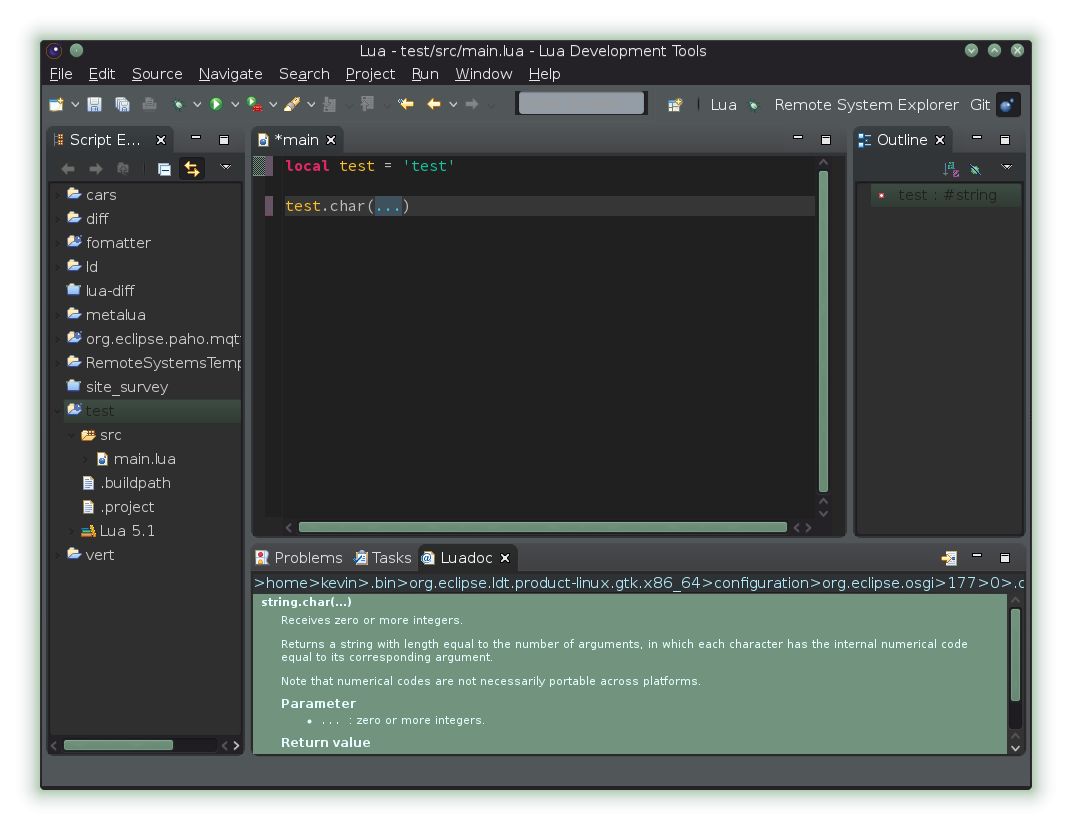This screenshot has height=830, width=1072.
Task: Switch to Lua perspective
Action: (x=723, y=105)
